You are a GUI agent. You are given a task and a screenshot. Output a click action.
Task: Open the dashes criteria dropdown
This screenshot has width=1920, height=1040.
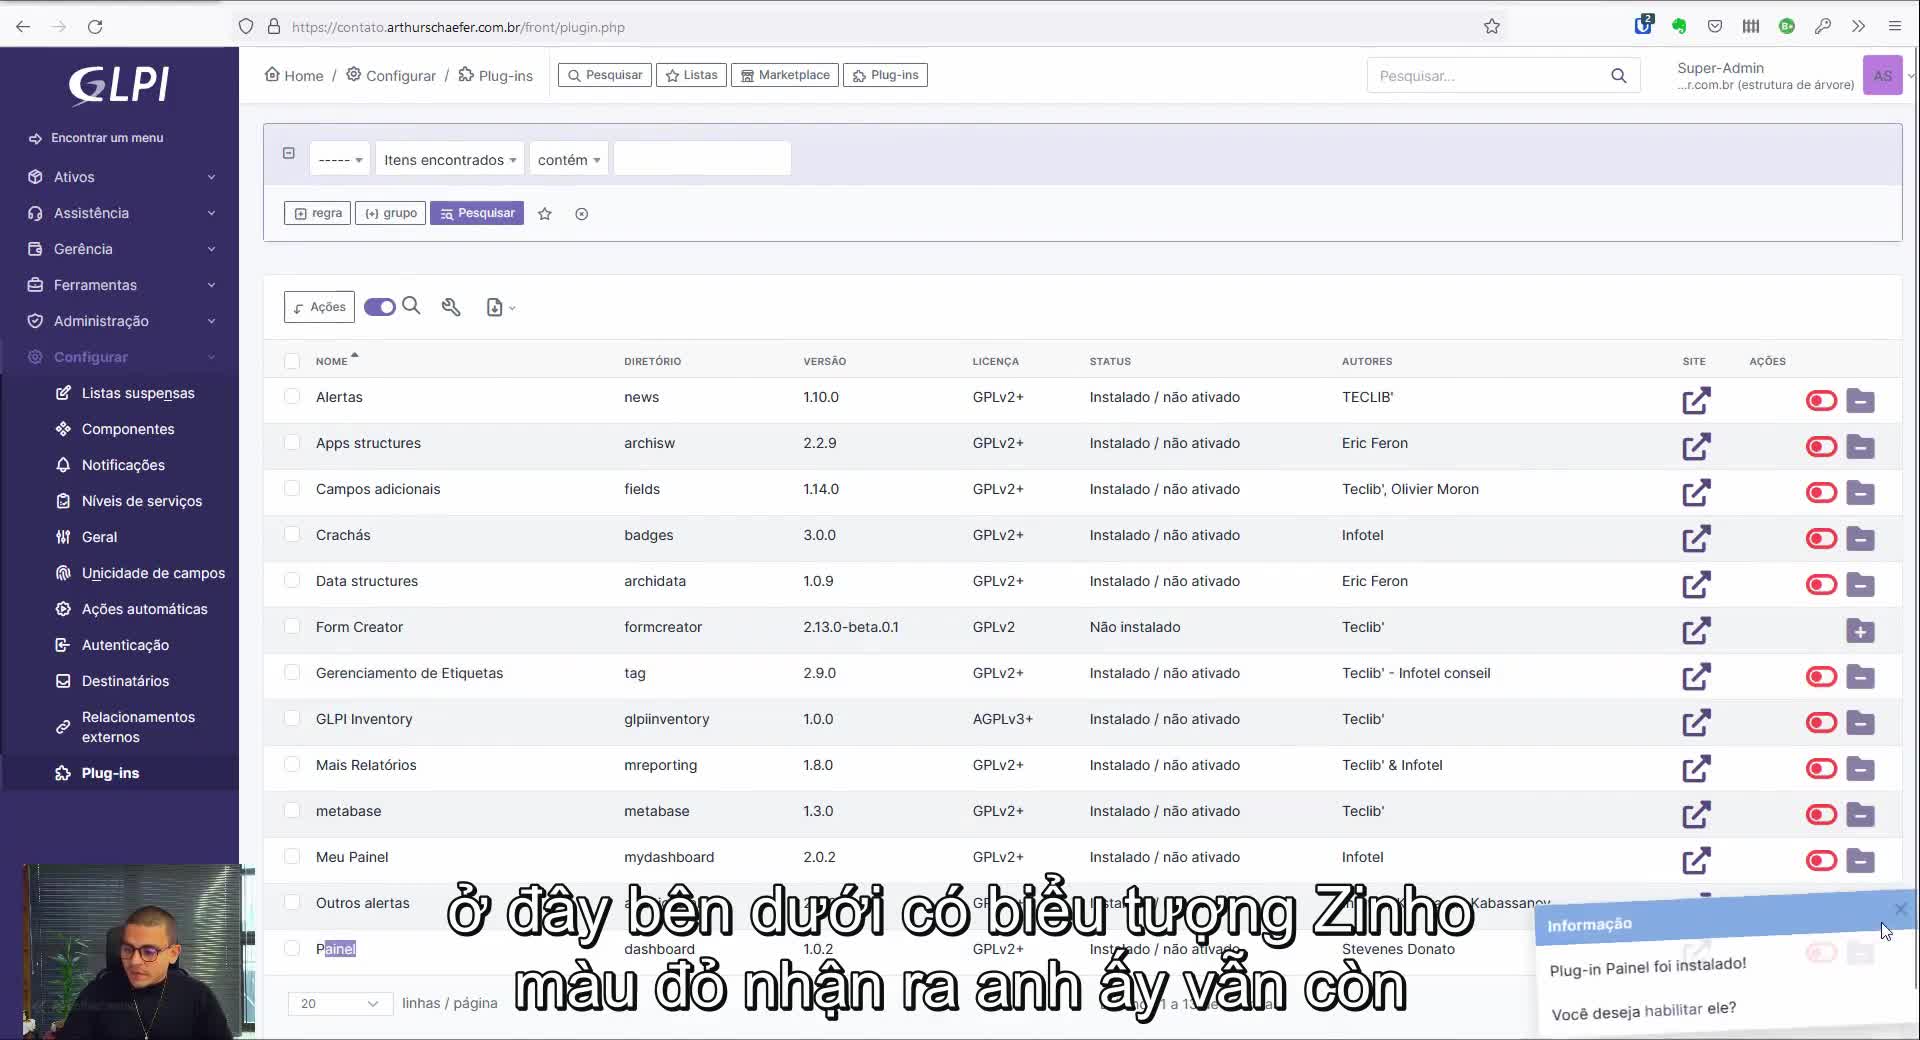(x=340, y=159)
